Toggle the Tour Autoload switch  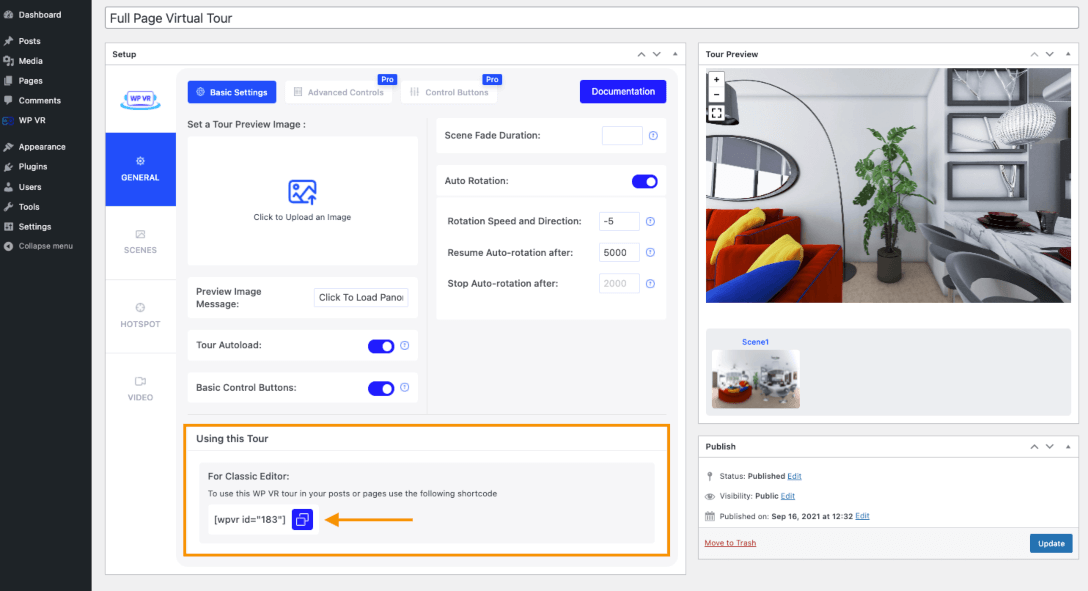381,346
